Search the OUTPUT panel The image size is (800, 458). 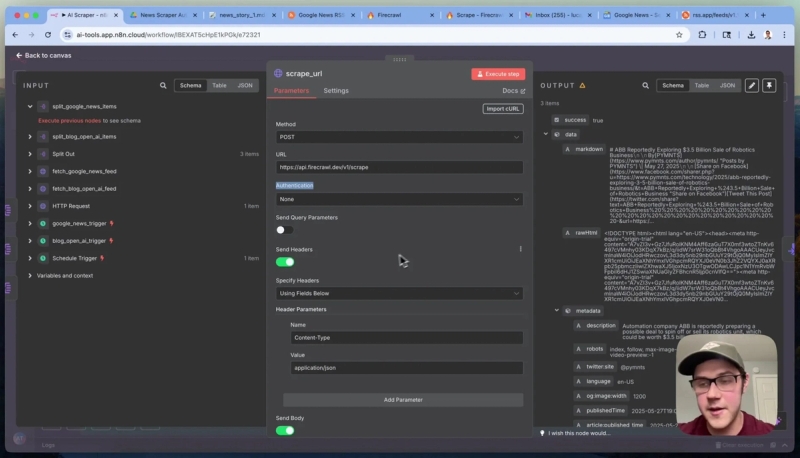click(x=645, y=86)
